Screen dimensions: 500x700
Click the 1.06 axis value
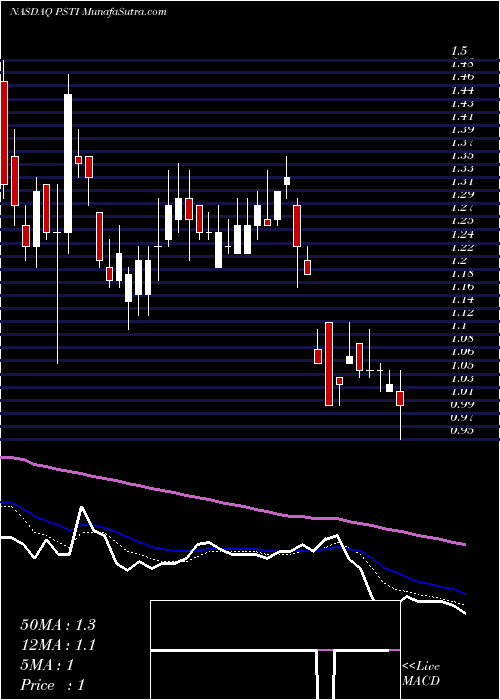point(463,351)
